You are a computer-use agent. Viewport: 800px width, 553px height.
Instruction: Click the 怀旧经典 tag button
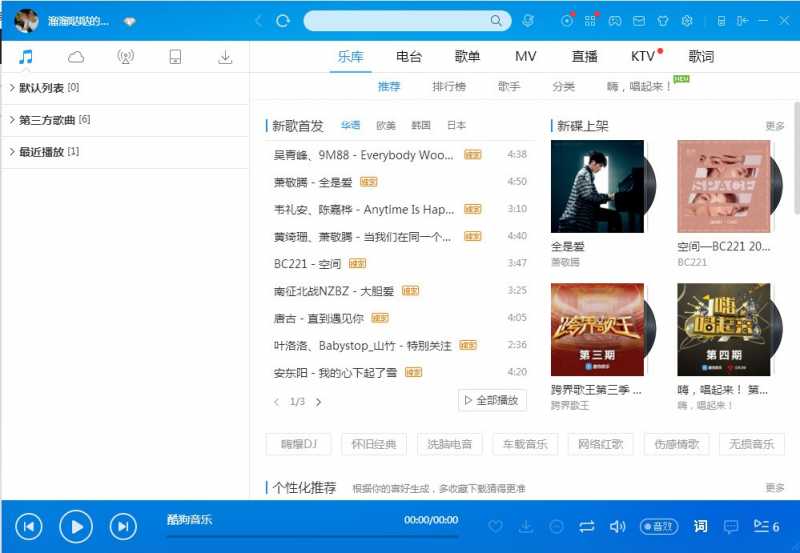(374, 444)
